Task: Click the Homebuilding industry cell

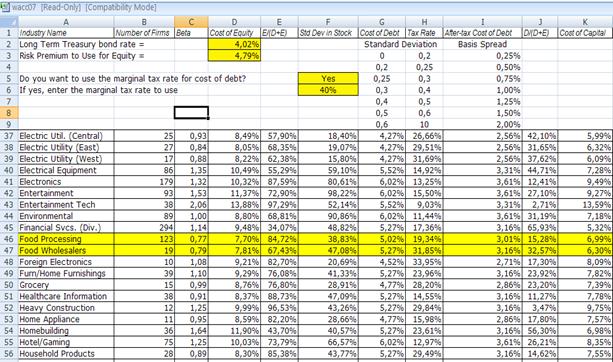Action: (x=66, y=331)
